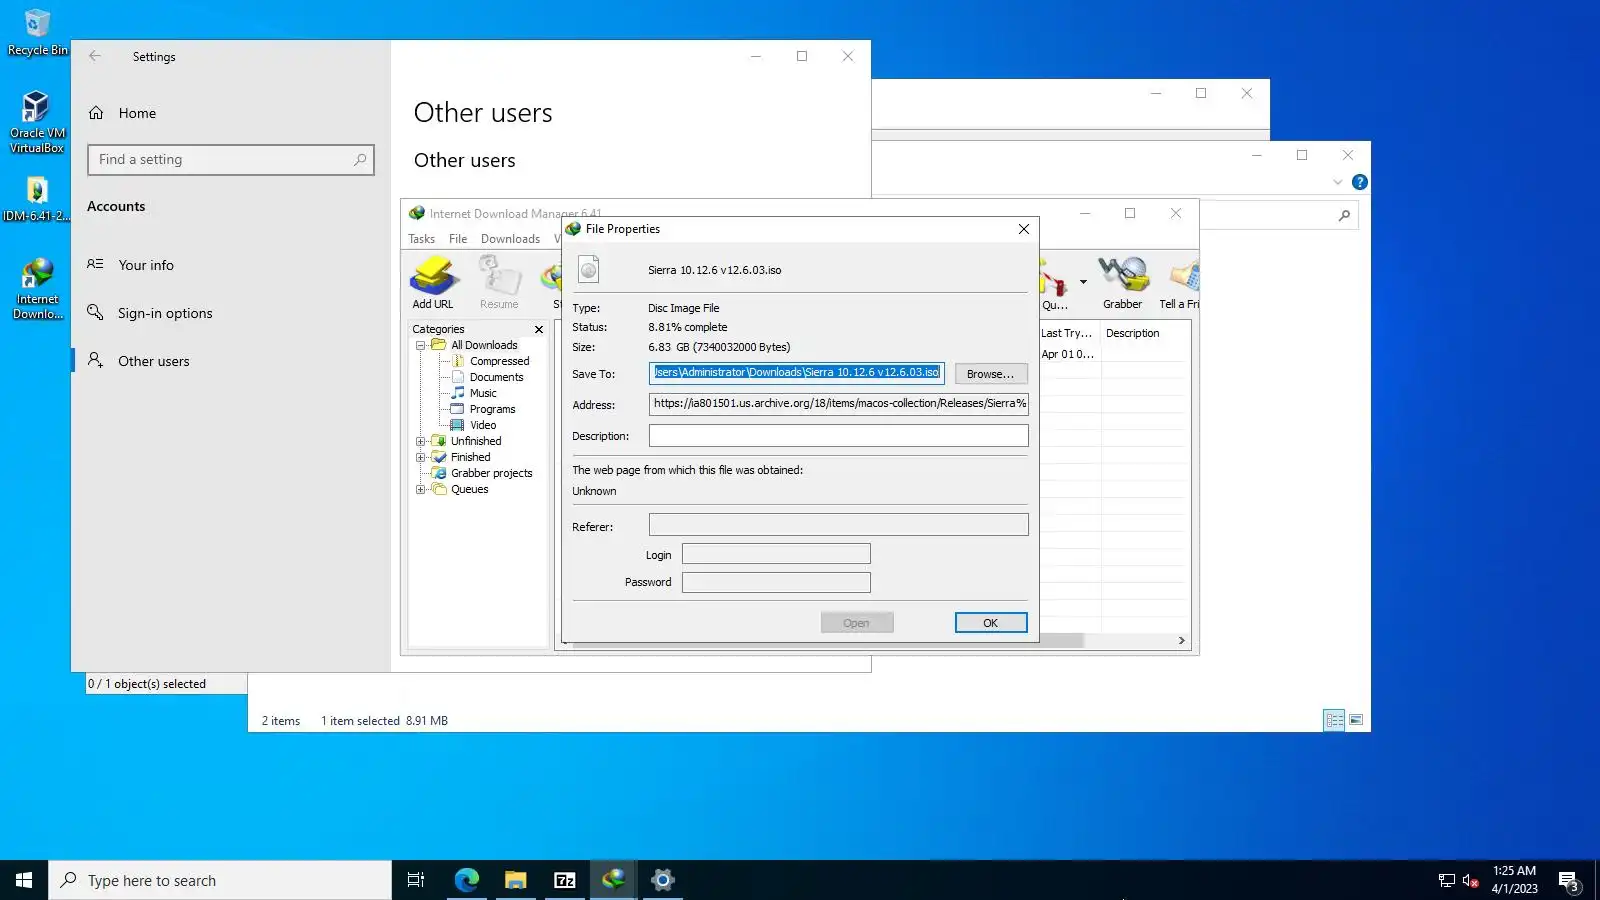Open the Queues toolbar dropdown arrow
1600x900 pixels.
pos(1083,282)
